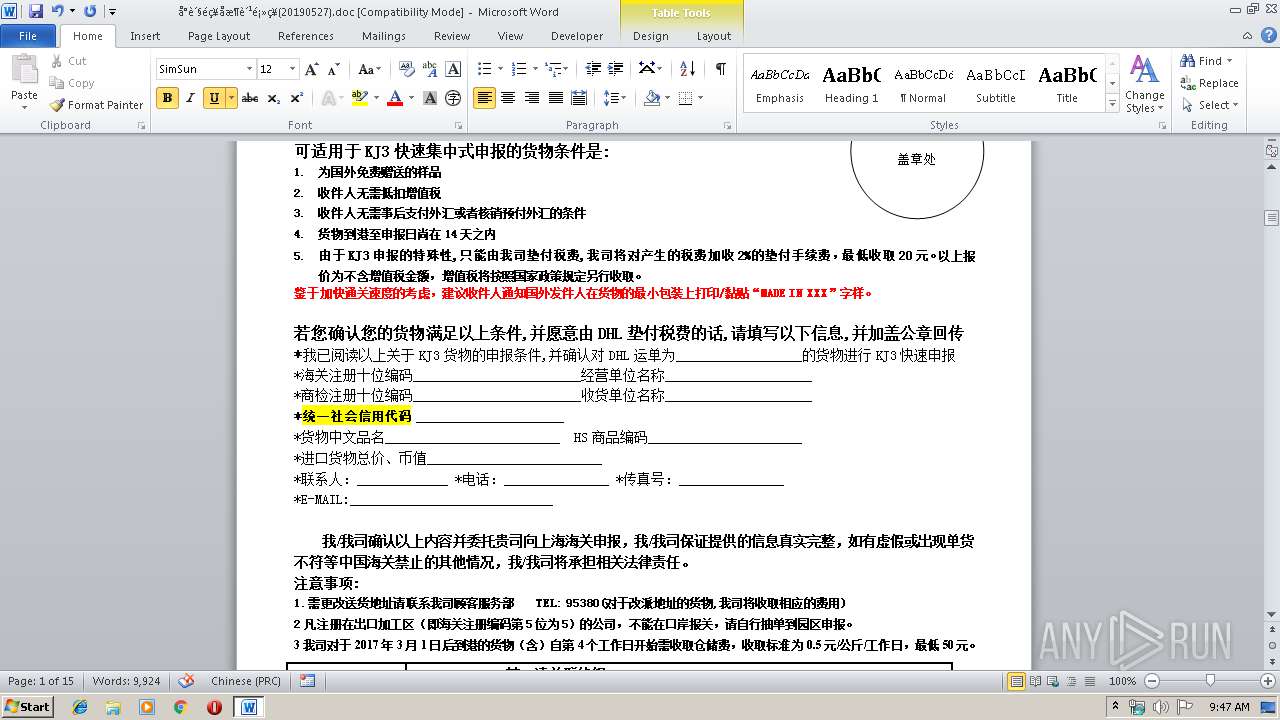Open the Change Case Aa dropdown
1280x720 pixels.
[369, 69]
